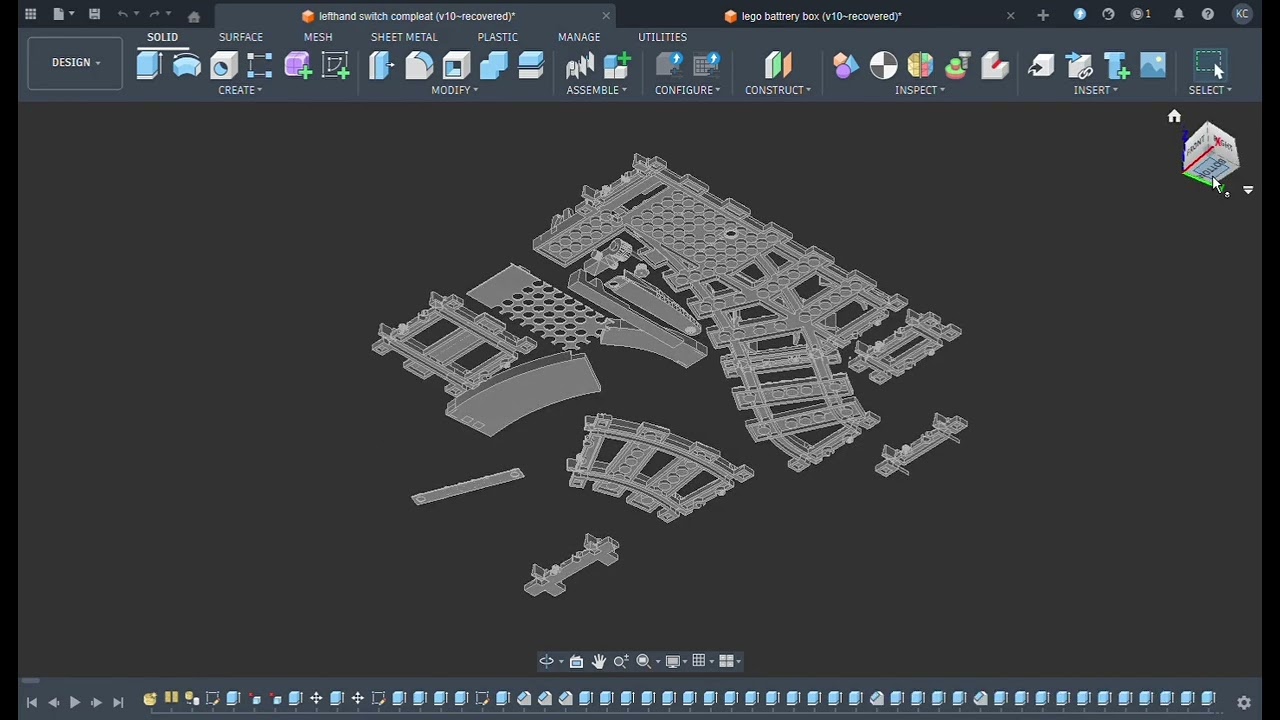Switch to the SHEET METAL tab
1280x720 pixels.
point(404,37)
